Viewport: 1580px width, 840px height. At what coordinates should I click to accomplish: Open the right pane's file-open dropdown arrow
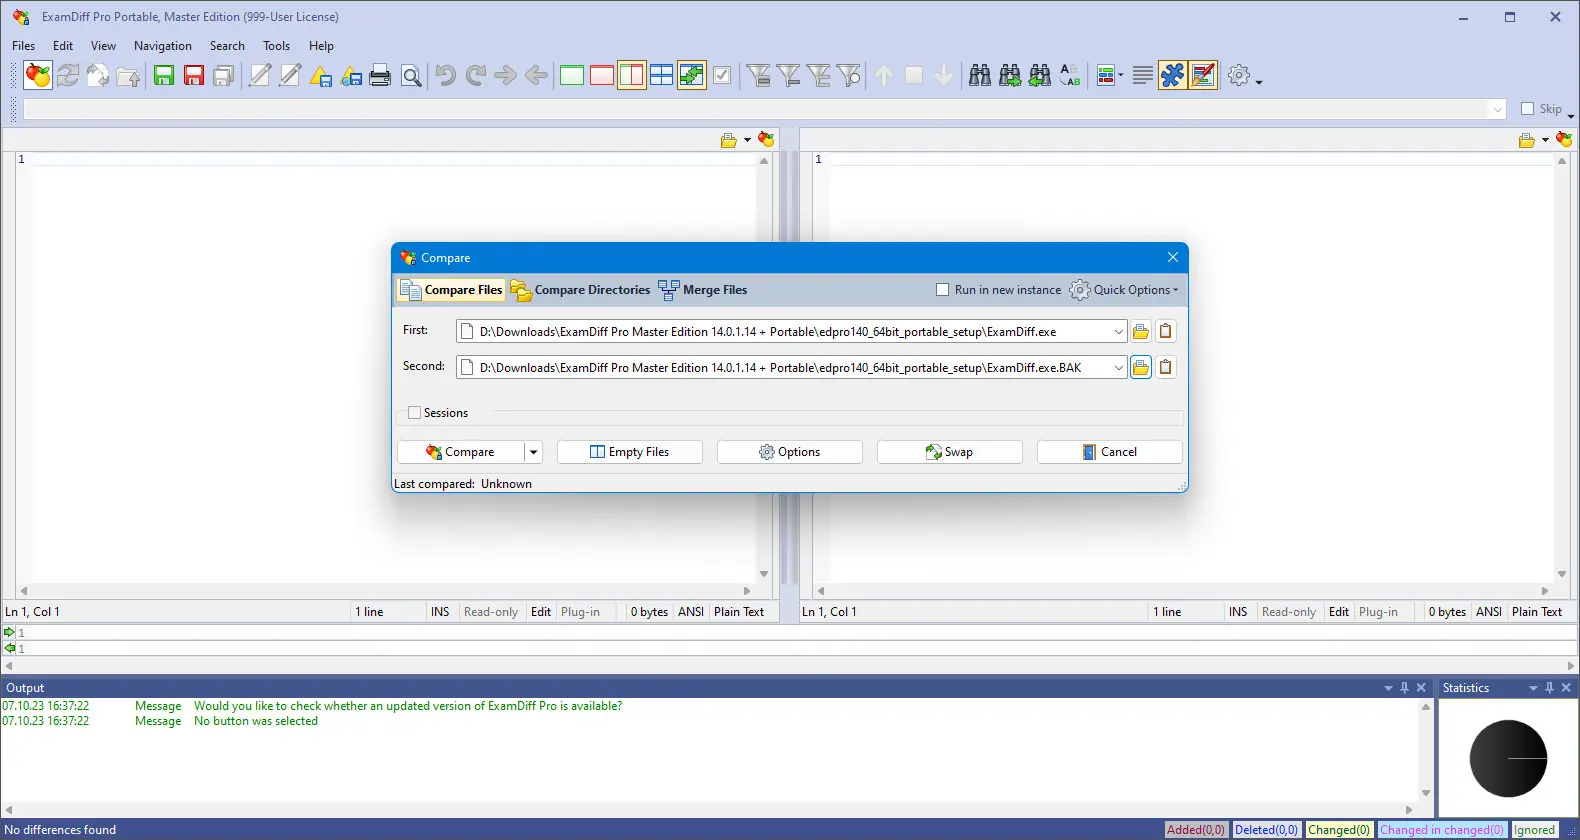1545,140
